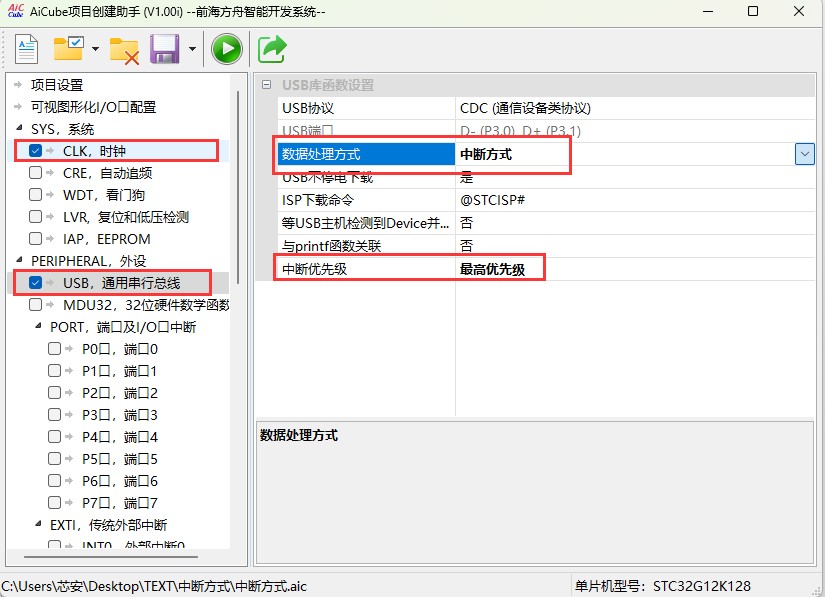Image resolution: width=825 pixels, height=597 pixels.
Task: Collapse the USB库函数设置 section
Action: pos(267,85)
